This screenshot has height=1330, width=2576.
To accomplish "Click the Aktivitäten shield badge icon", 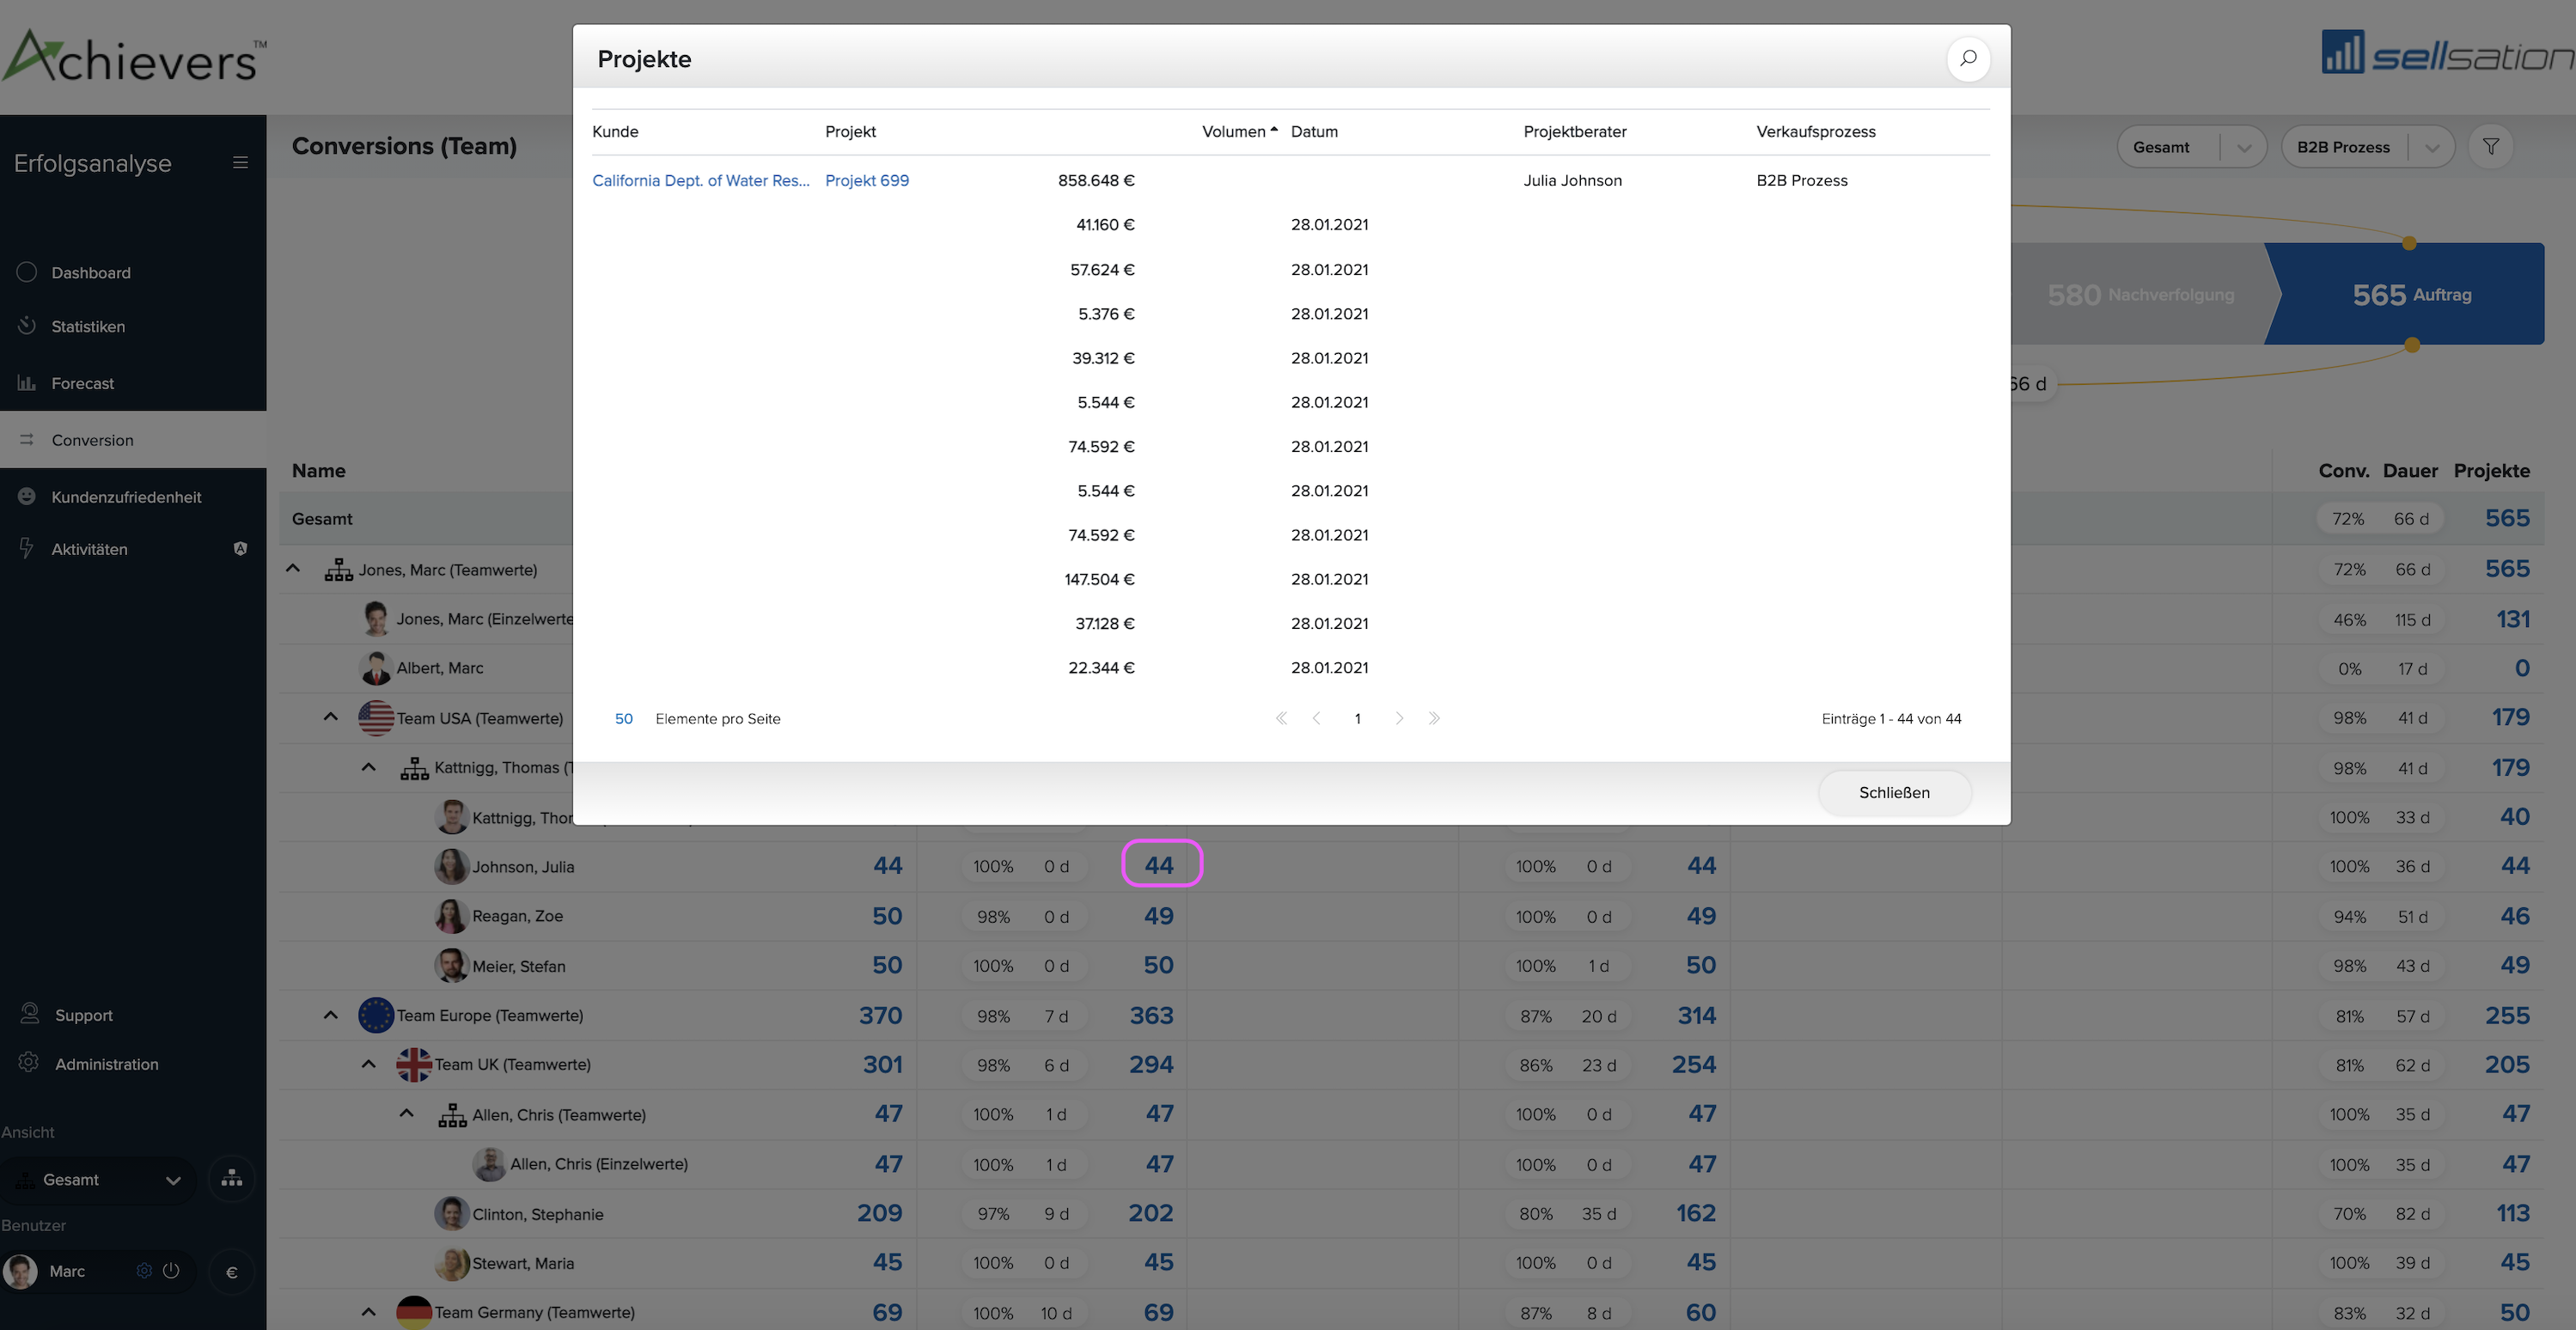I will click(x=240, y=548).
